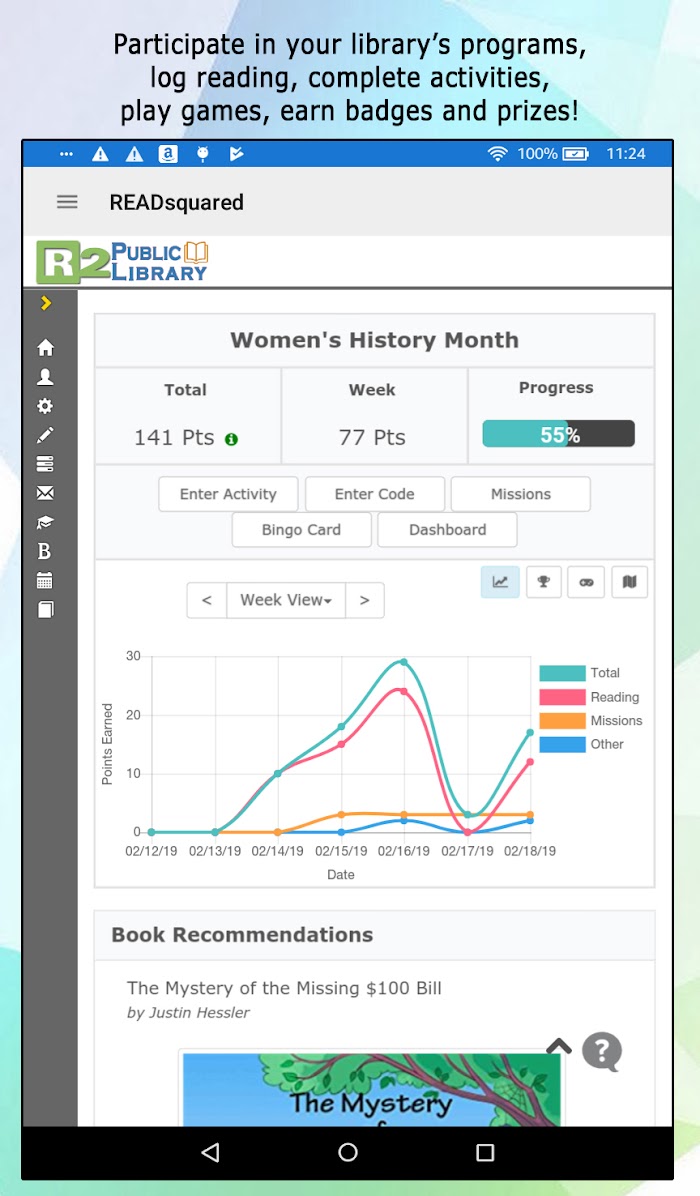Image resolution: width=700 pixels, height=1196 pixels.
Task: Open the hamburger menu next to READsquared
Action: coord(67,202)
